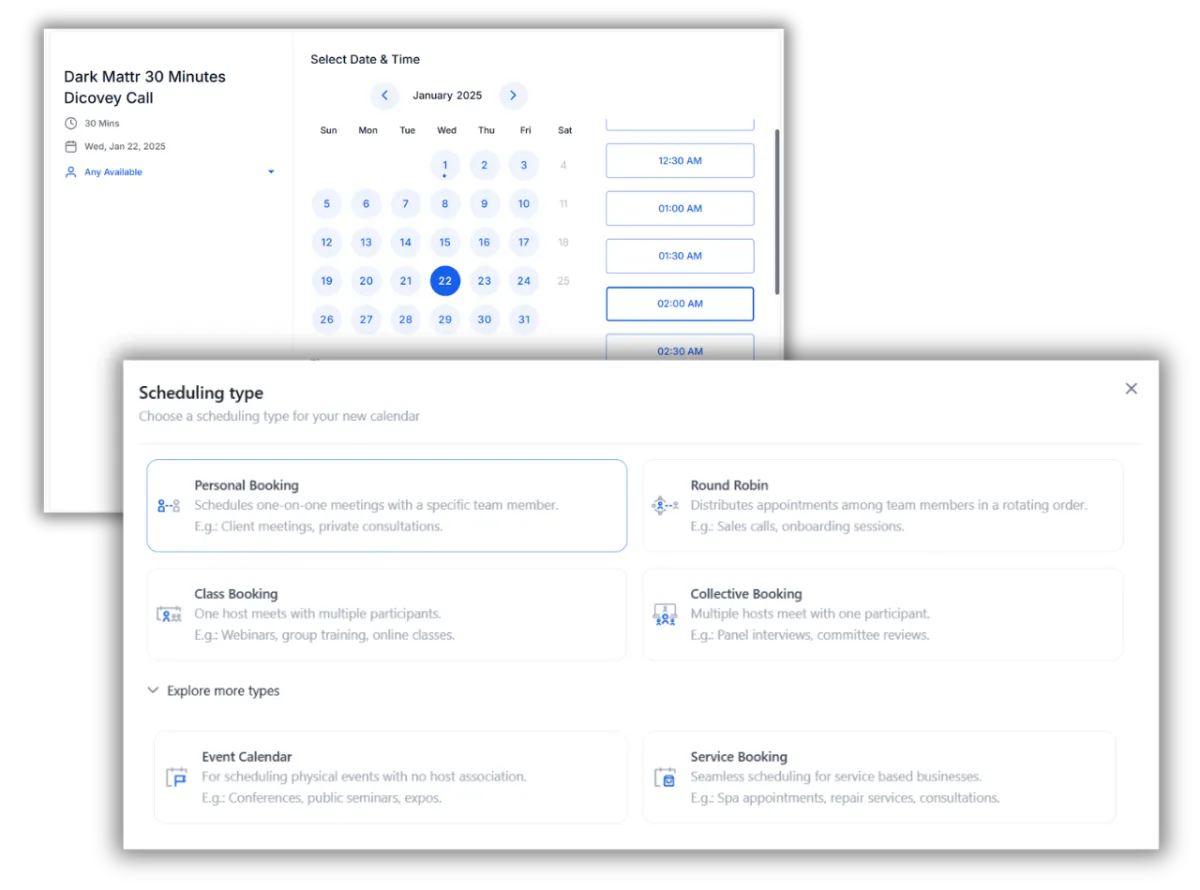Select January 30 date
The width and height of the screenshot is (1200, 890).
click(x=484, y=320)
